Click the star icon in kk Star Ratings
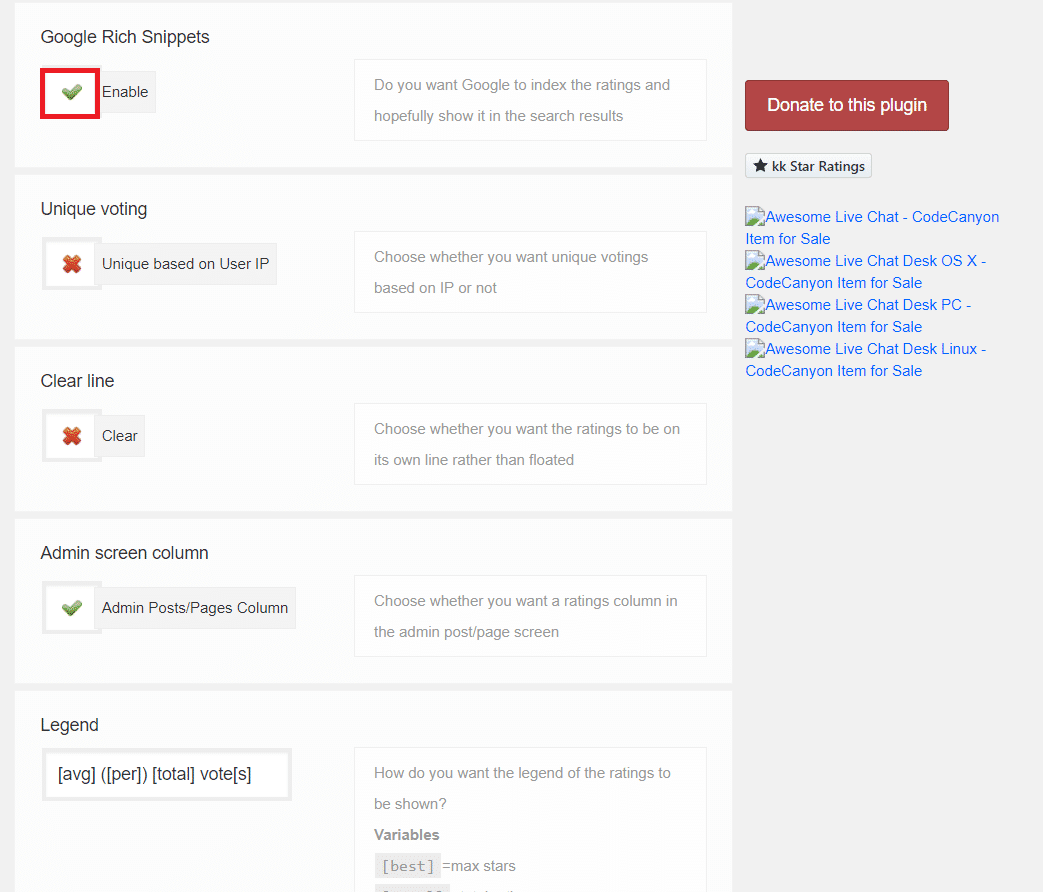 click(x=760, y=166)
